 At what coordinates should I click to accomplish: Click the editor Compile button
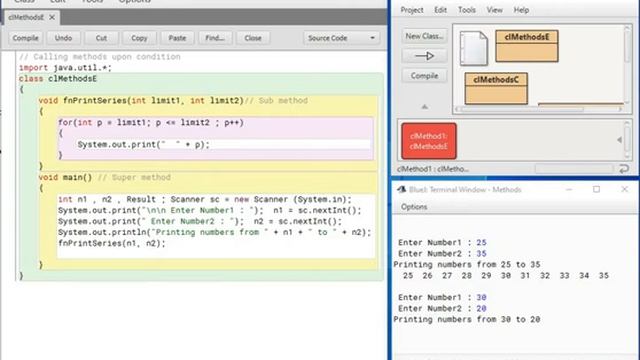tap(25, 38)
